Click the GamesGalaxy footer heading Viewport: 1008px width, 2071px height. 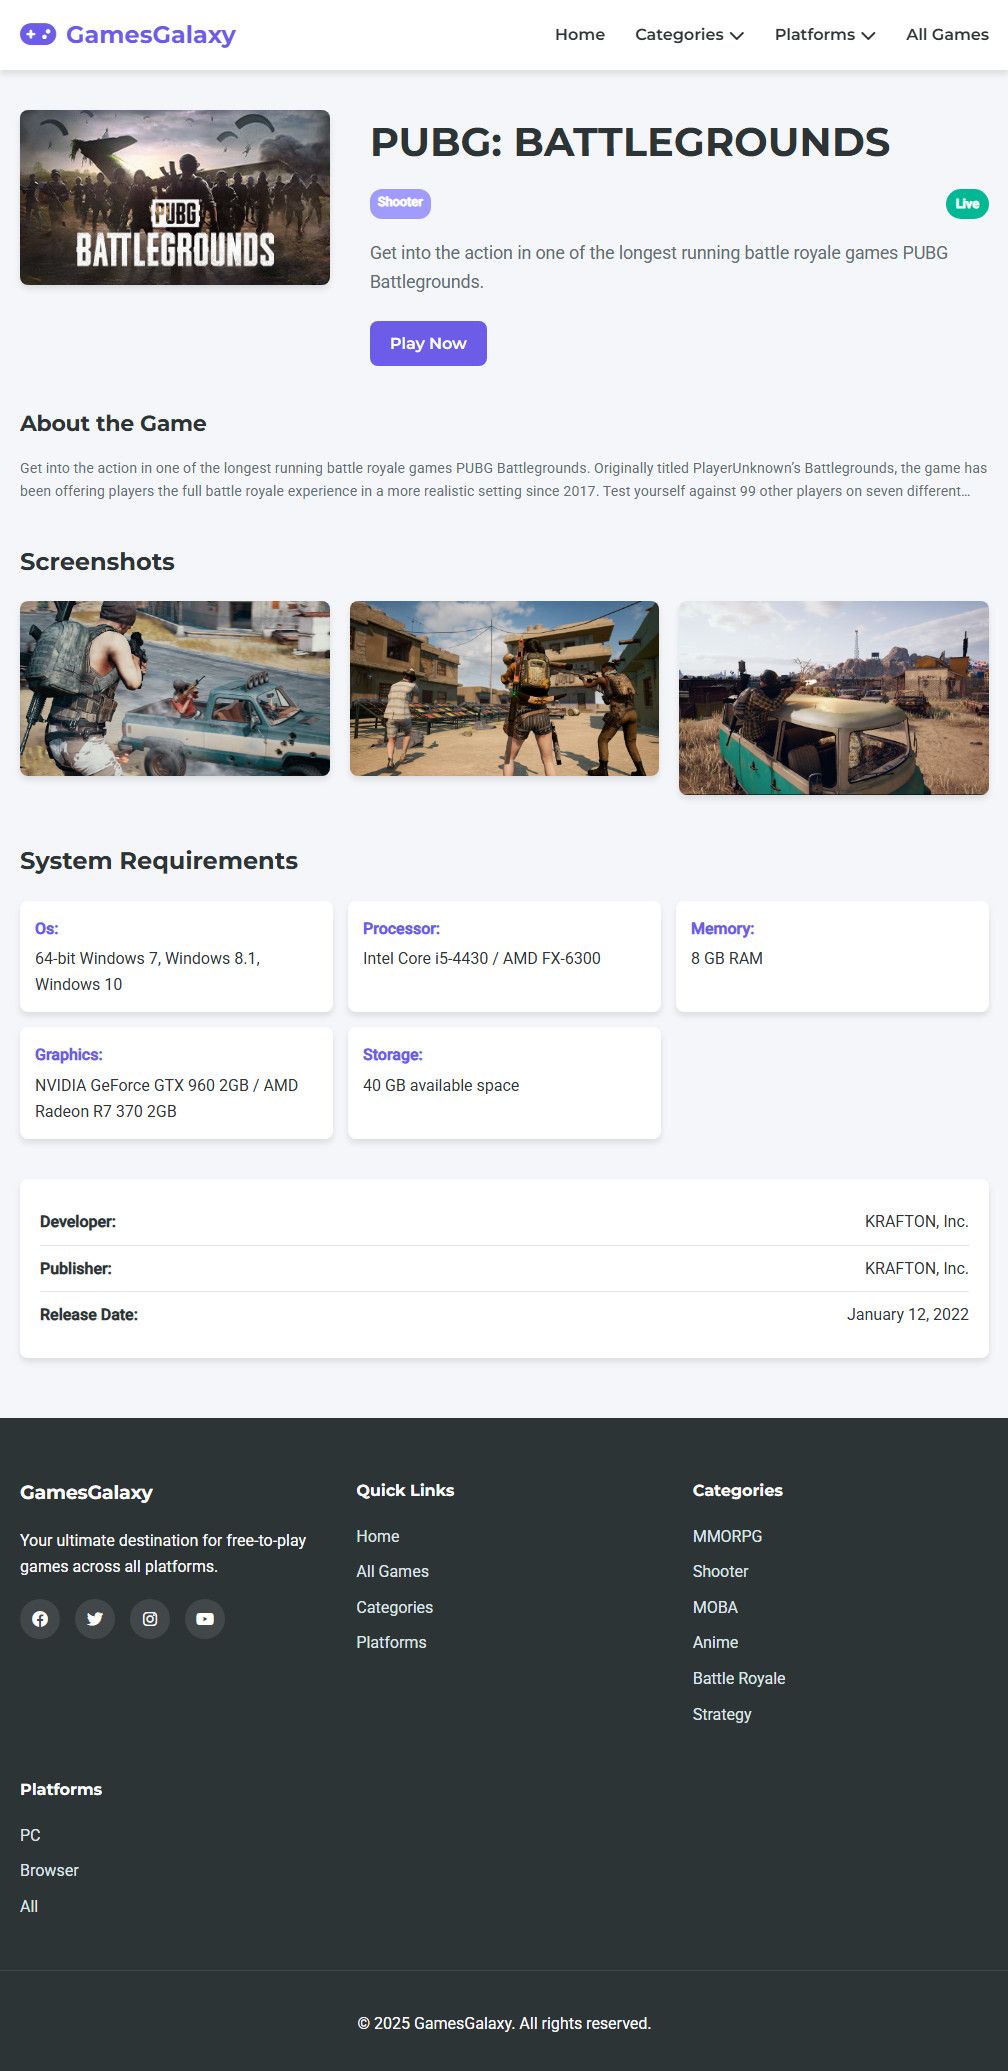pyautogui.click(x=86, y=1492)
